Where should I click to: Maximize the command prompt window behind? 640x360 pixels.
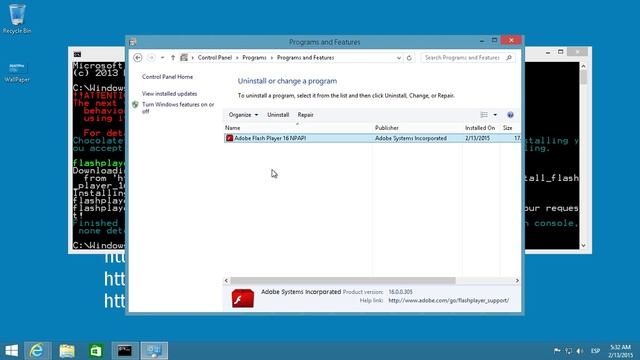pos(560,52)
